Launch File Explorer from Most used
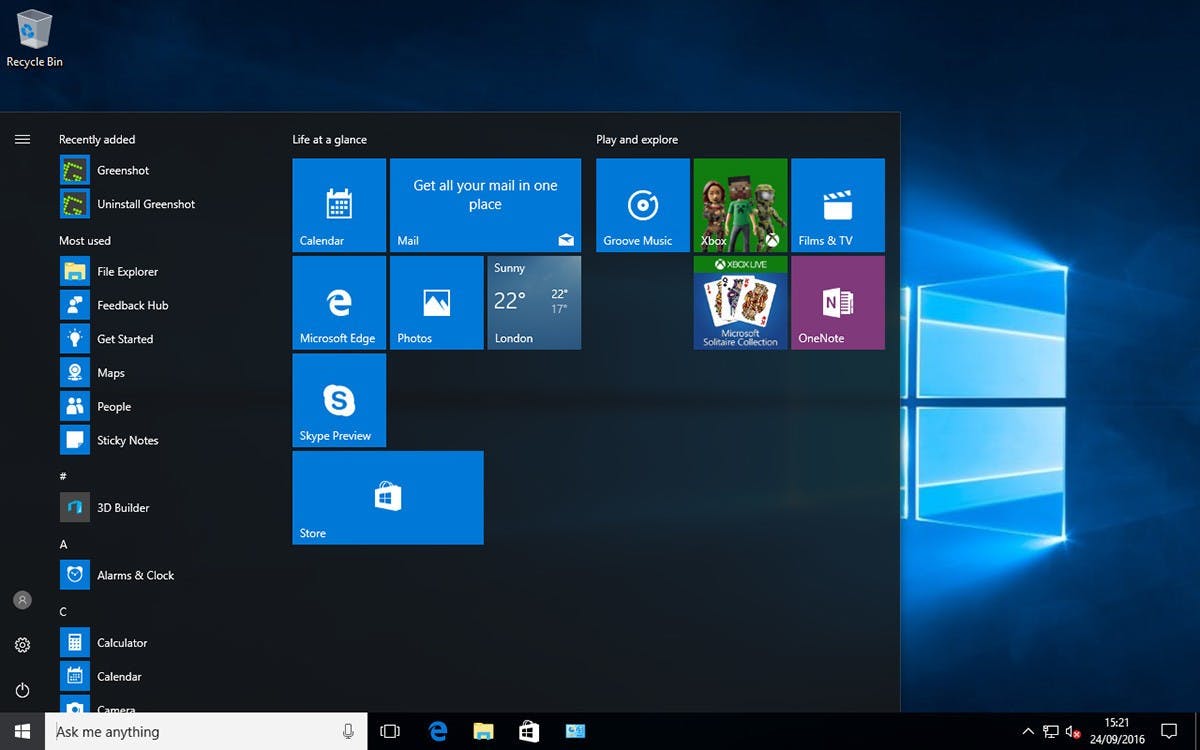 125,271
